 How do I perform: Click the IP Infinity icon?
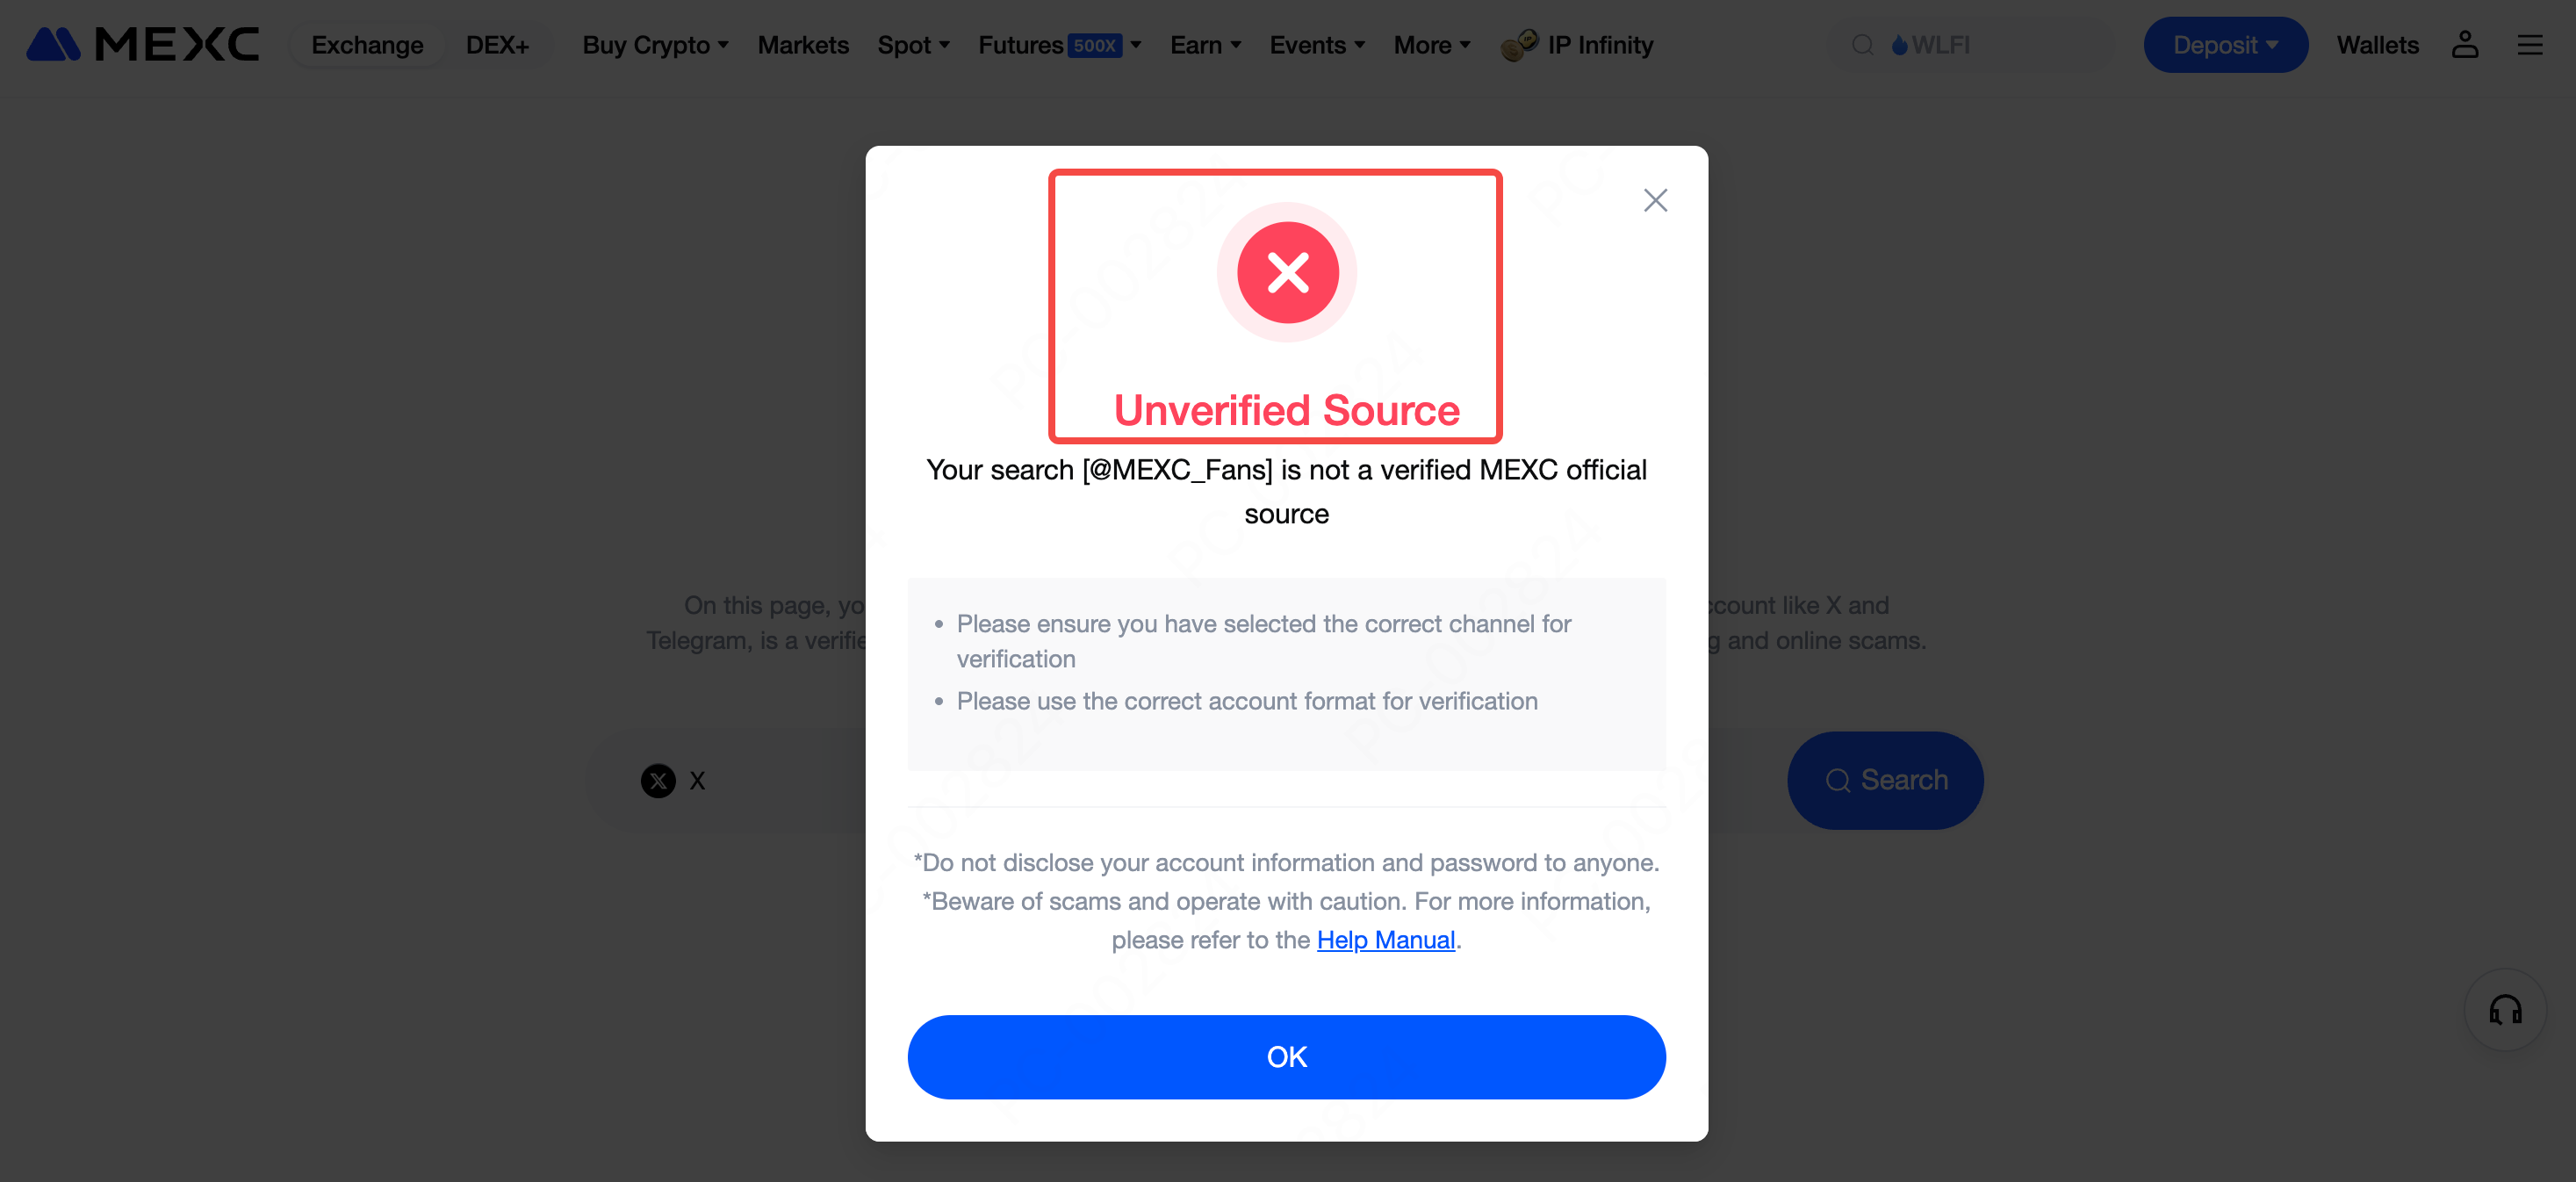click(1519, 45)
